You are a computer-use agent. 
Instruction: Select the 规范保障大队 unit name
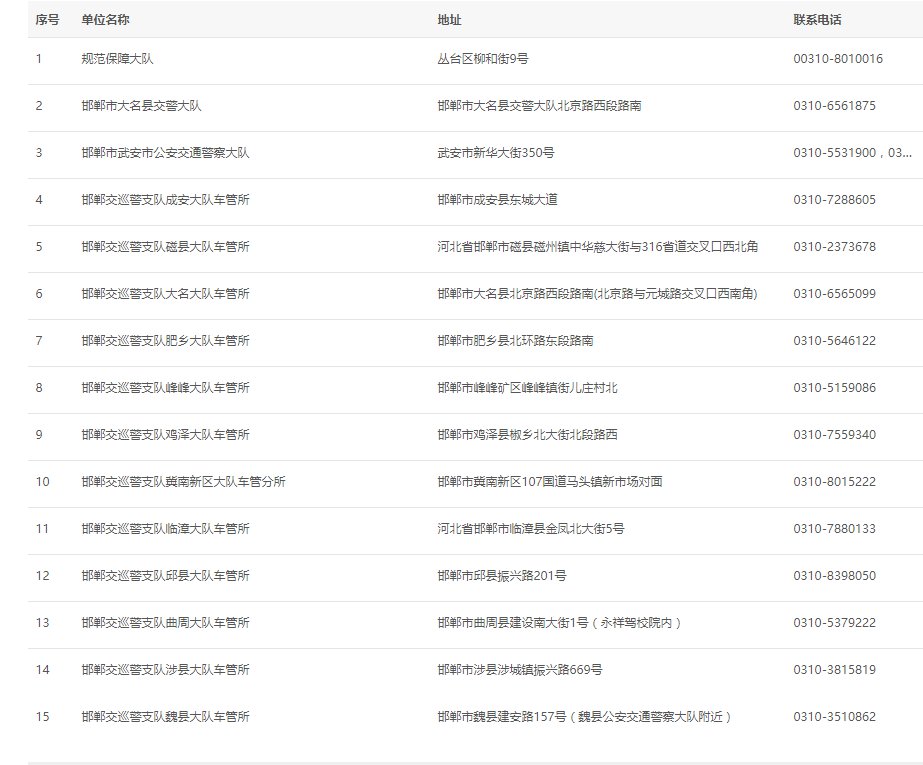(117, 59)
